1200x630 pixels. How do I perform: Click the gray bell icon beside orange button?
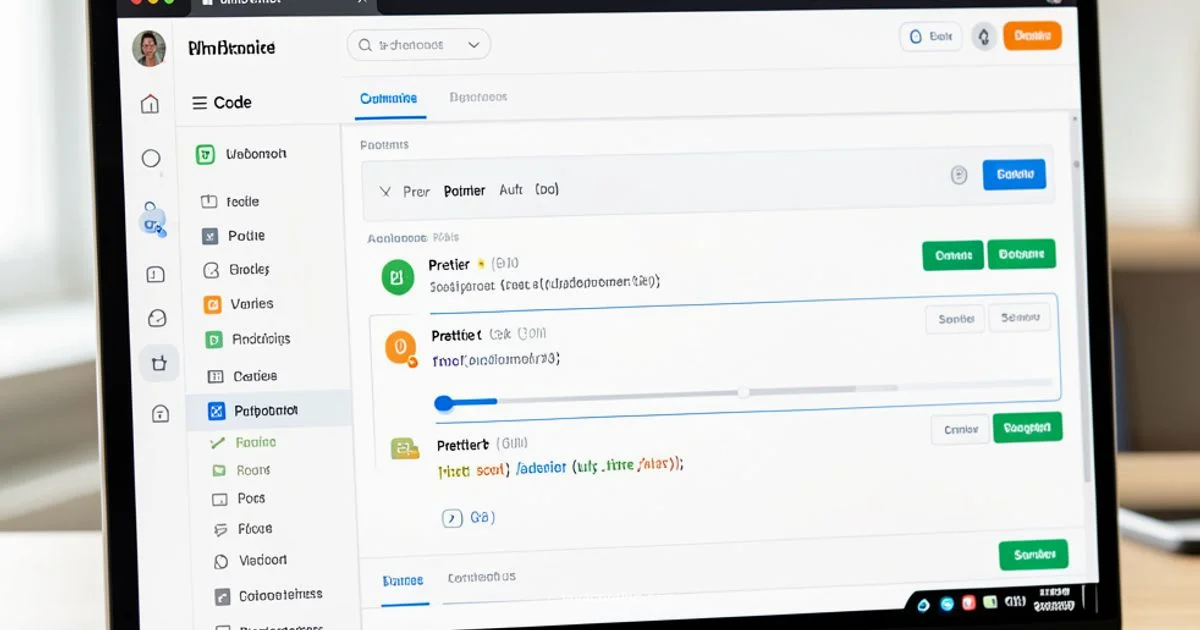pyautogui.click(x=984, y=37)
